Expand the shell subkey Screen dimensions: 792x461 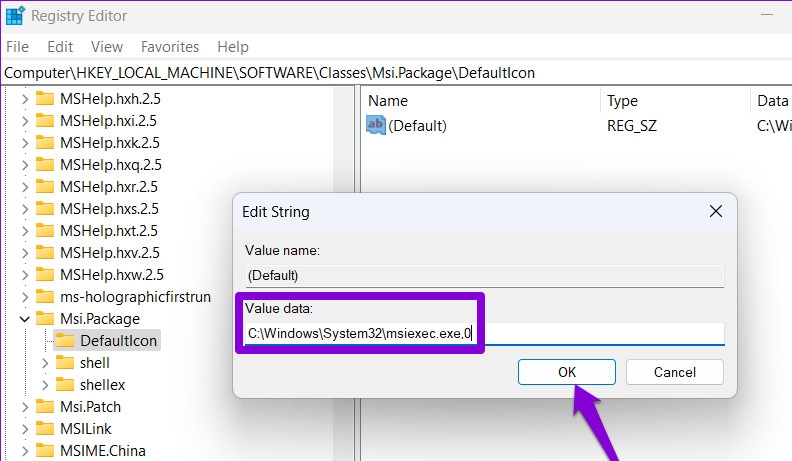pyautogui.click(x=45, y=363)
